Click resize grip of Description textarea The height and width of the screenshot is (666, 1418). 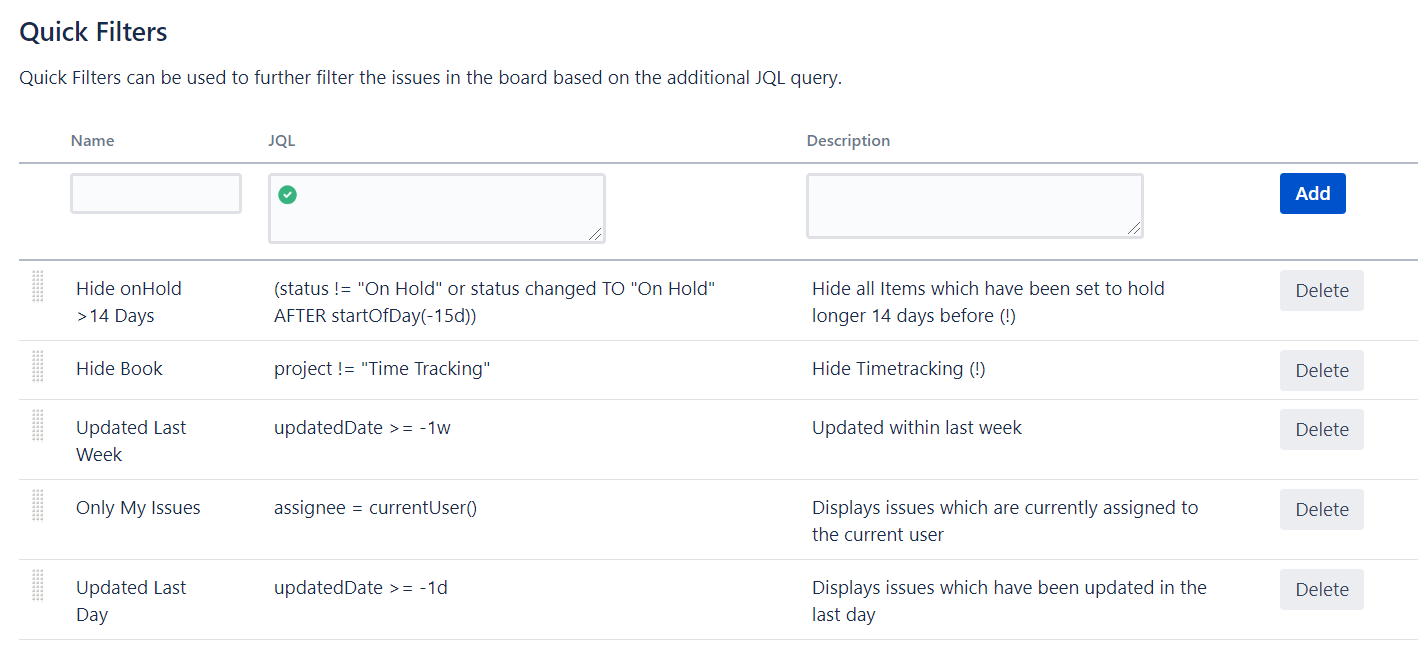(x=1133, y=228)
